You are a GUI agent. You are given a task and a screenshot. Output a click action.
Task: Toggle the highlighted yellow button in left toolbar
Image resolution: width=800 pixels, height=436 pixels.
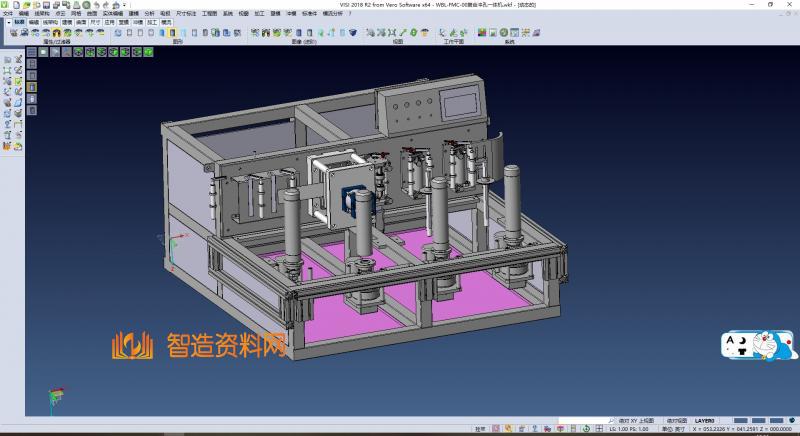coord(31,87)
